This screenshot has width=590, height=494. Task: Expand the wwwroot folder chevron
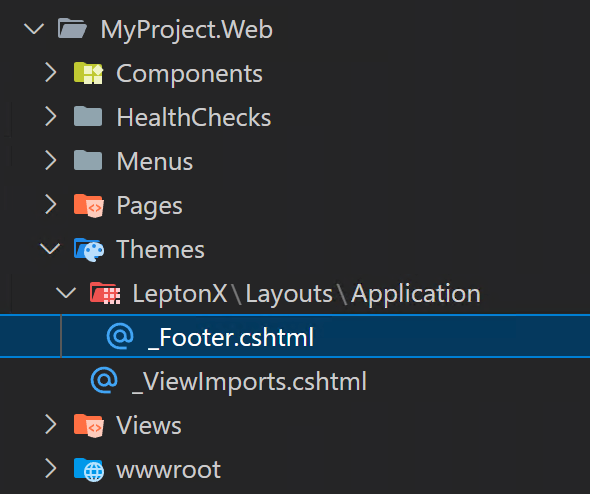[50, 469]
